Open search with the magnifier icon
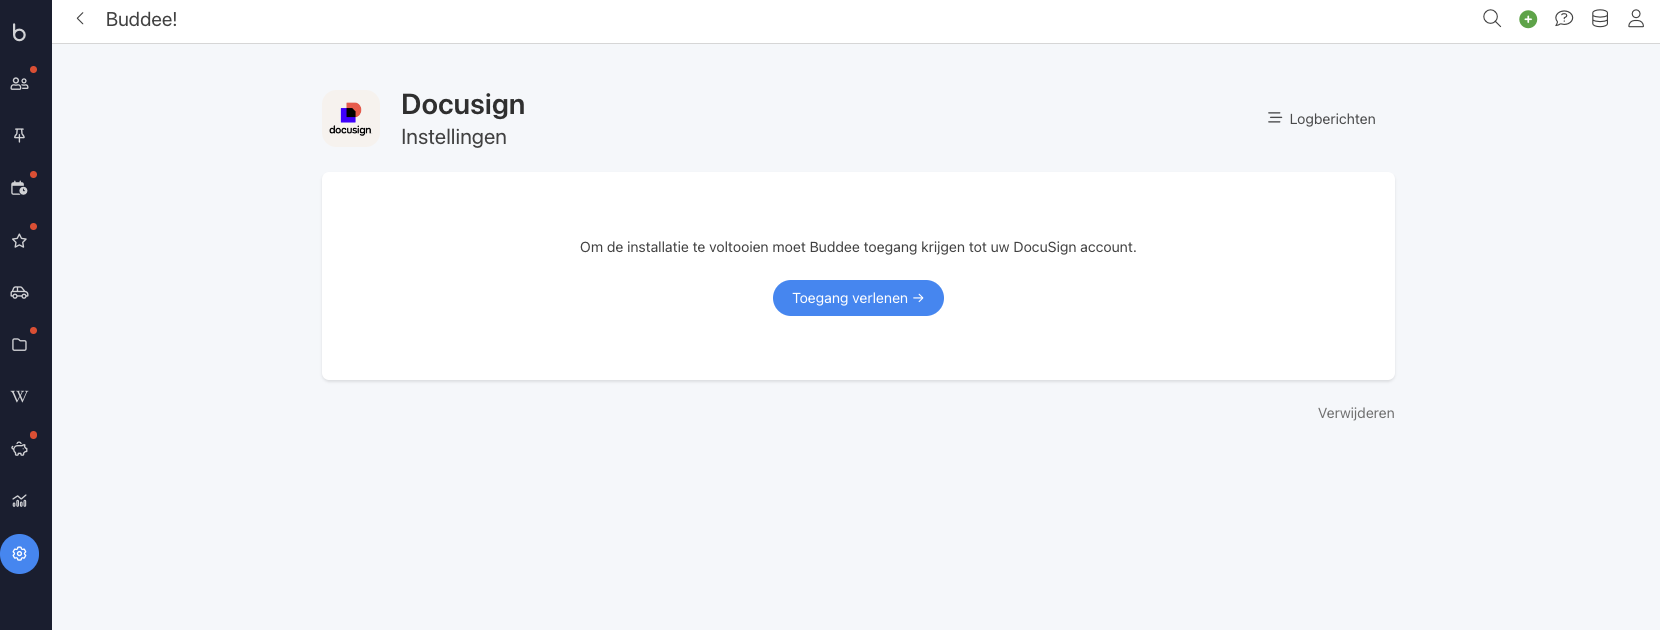Image resolution: width=1660 pixels, height=630 pixels. click(1492, 19)
